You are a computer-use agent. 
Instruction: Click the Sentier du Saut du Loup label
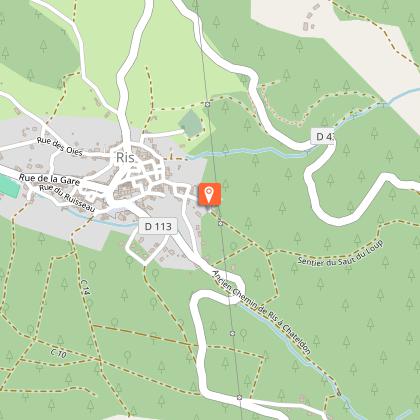tap(340, 255)
